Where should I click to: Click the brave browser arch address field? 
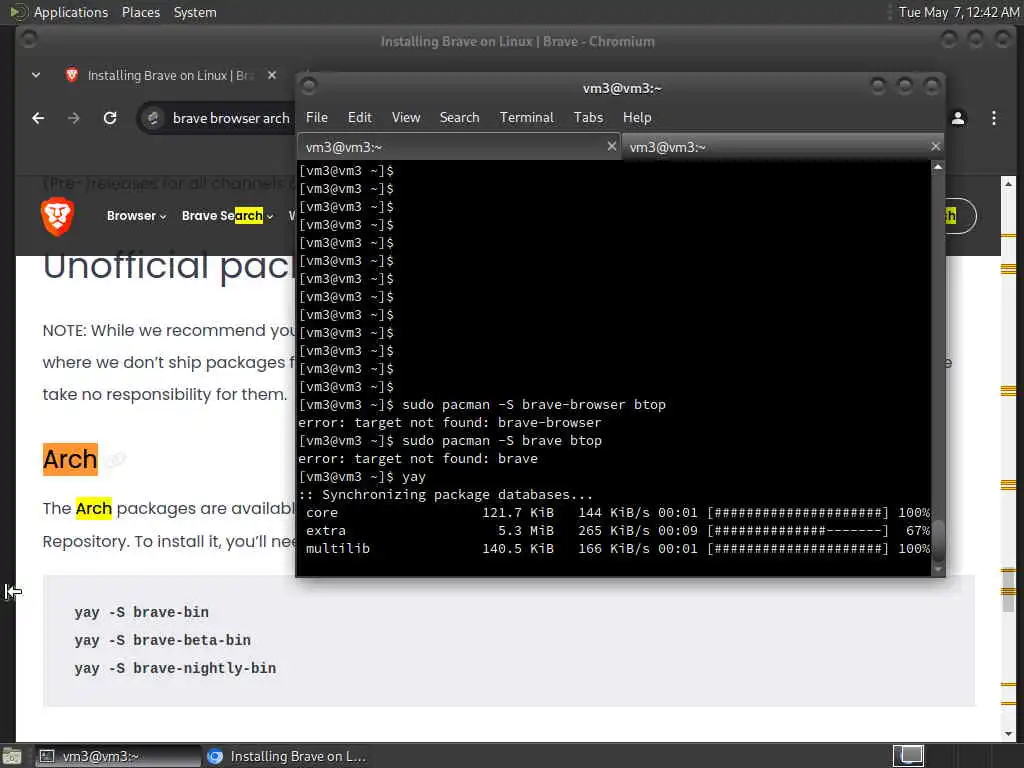click(x=230, y=118)
